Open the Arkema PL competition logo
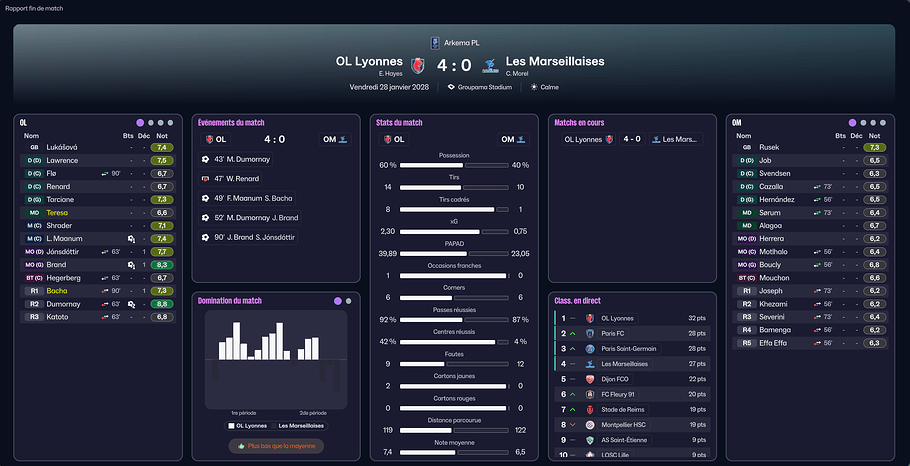This screenshot has width=910, height=466. pyautogui.click(x=434, y=42)
